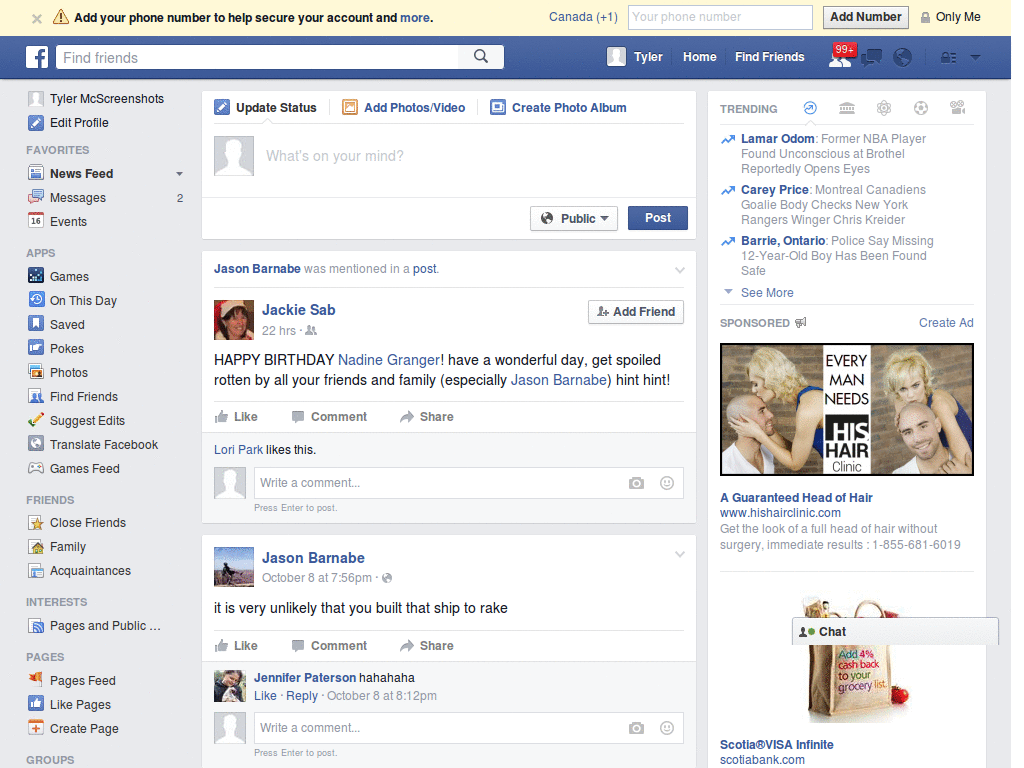Open Lamar Odom trending topic
1024x768 pixels.
pos(777,138)
